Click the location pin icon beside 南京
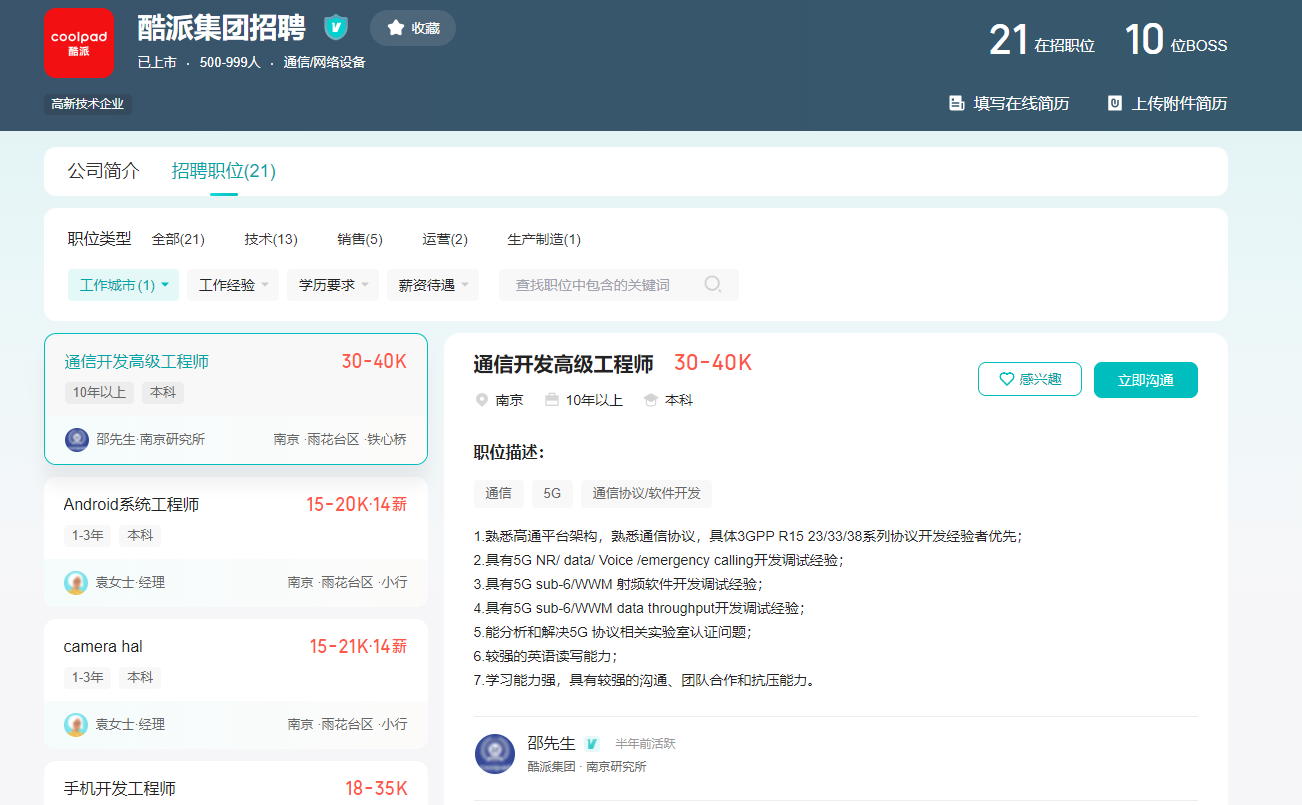The width and height of the screenshot is (1302, 805). tap(482, 400)
